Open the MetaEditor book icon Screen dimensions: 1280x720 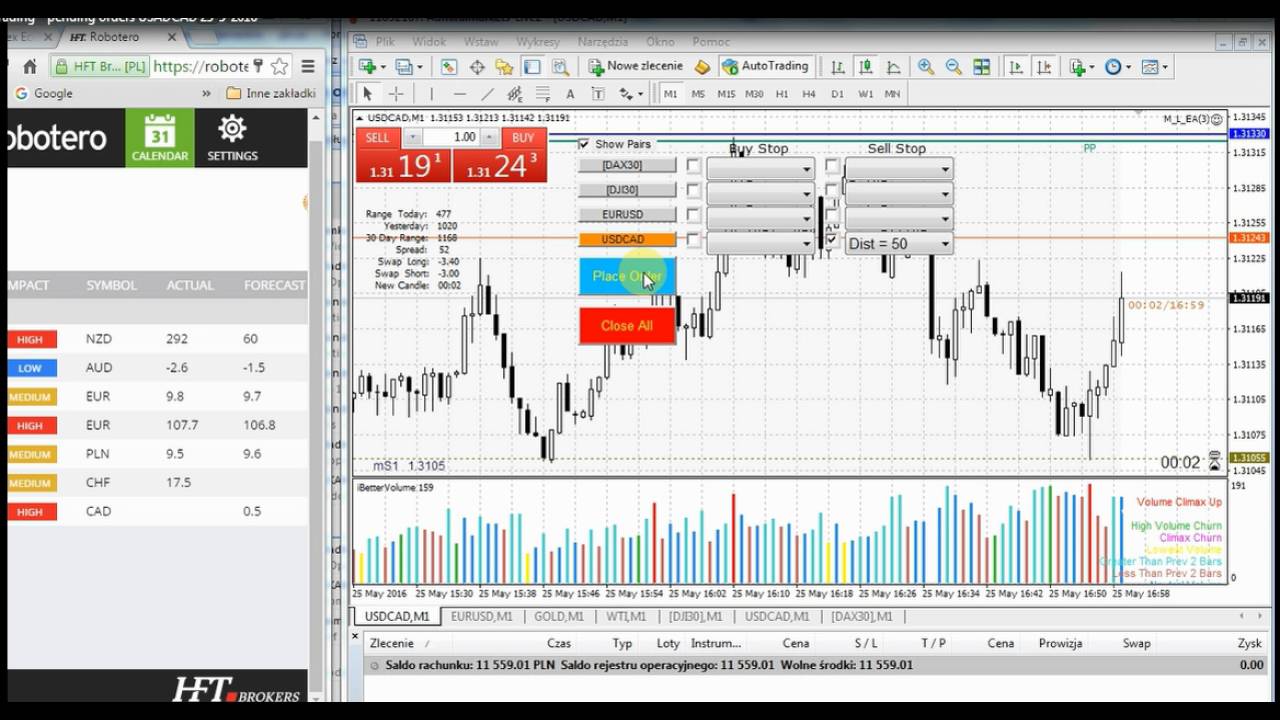[x=702, y=67]
